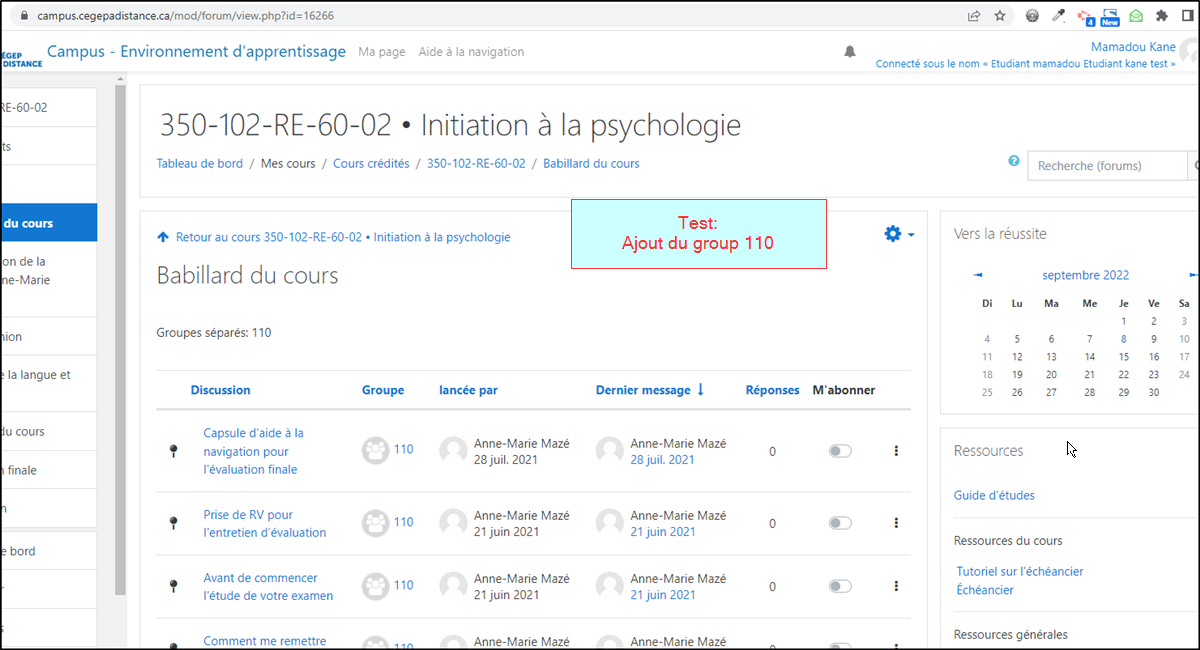Click the search forums help icon

(x=1014, y=162)
